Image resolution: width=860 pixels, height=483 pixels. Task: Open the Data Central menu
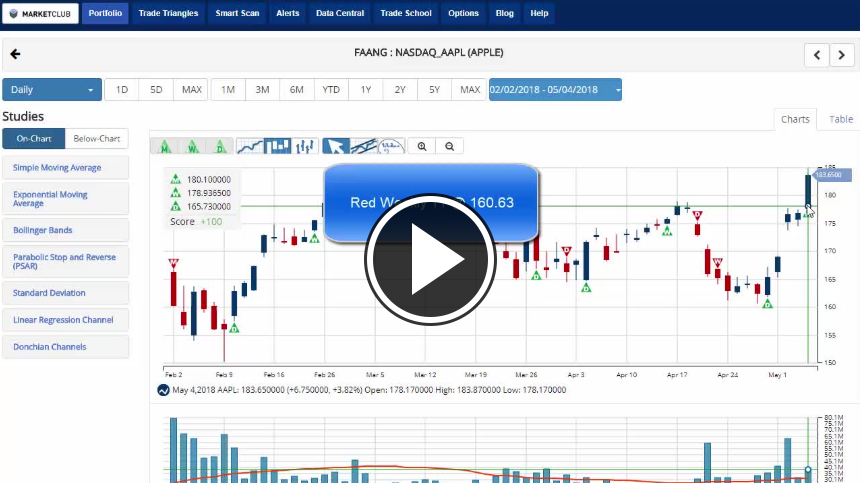pos(340,13)
